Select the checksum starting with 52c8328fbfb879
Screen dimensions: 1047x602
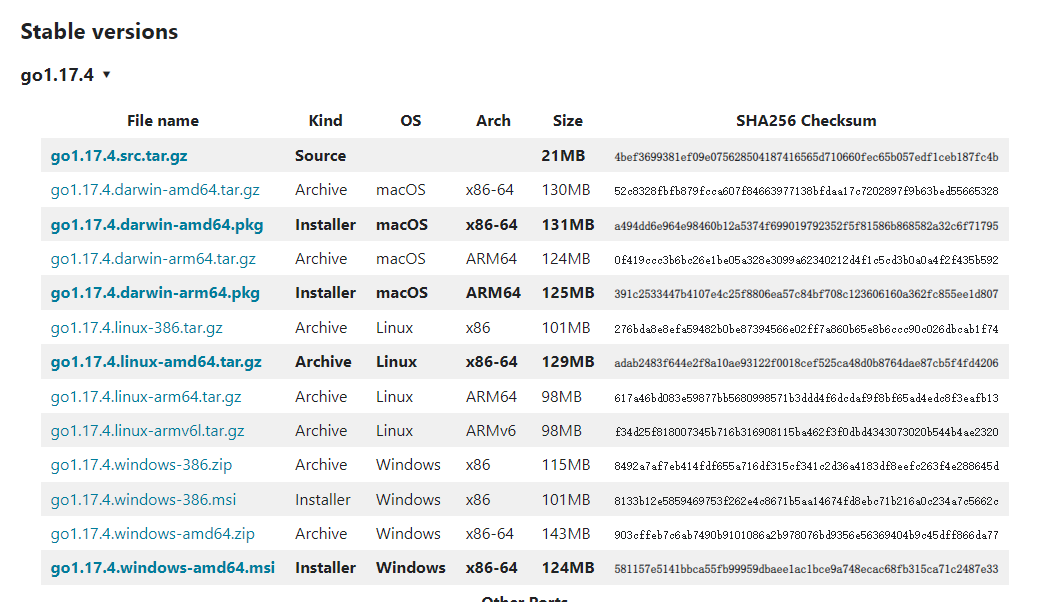[x=806, y=191]
